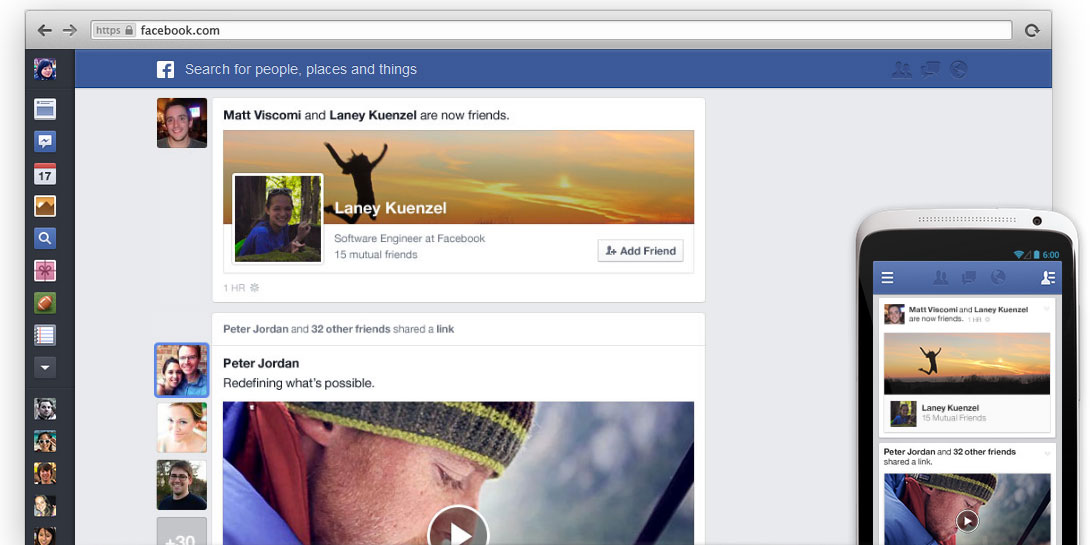
Task: Open notifications globe in desktop header
Action: pyautogui.click(x=958, y=70)
